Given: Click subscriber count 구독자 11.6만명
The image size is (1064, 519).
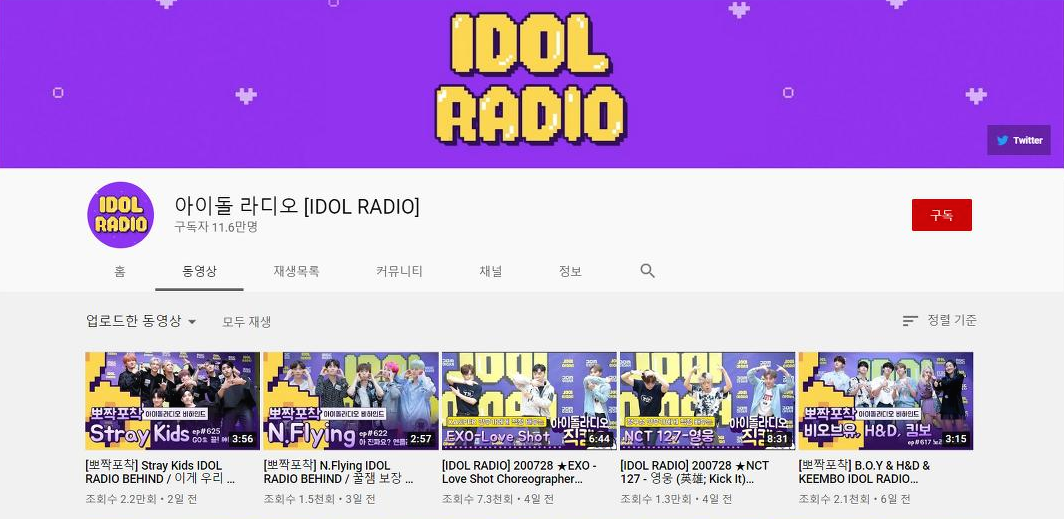Looking at the screenshot, I should [216, 227].
